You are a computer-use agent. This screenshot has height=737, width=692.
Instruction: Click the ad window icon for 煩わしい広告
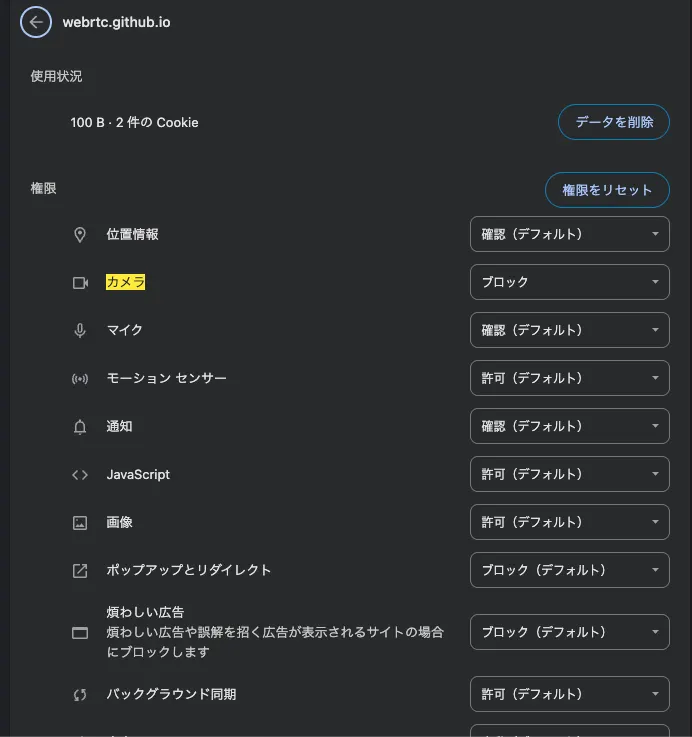[x=80, y=633]
